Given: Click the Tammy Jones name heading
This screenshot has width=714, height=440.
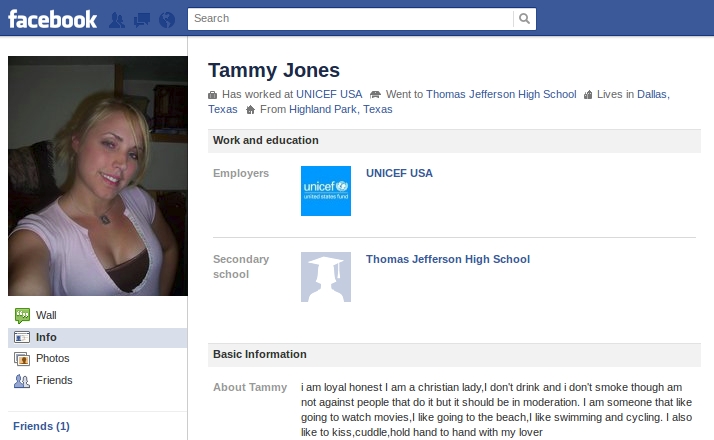Looking at the screenshot, I should [274, 71].
